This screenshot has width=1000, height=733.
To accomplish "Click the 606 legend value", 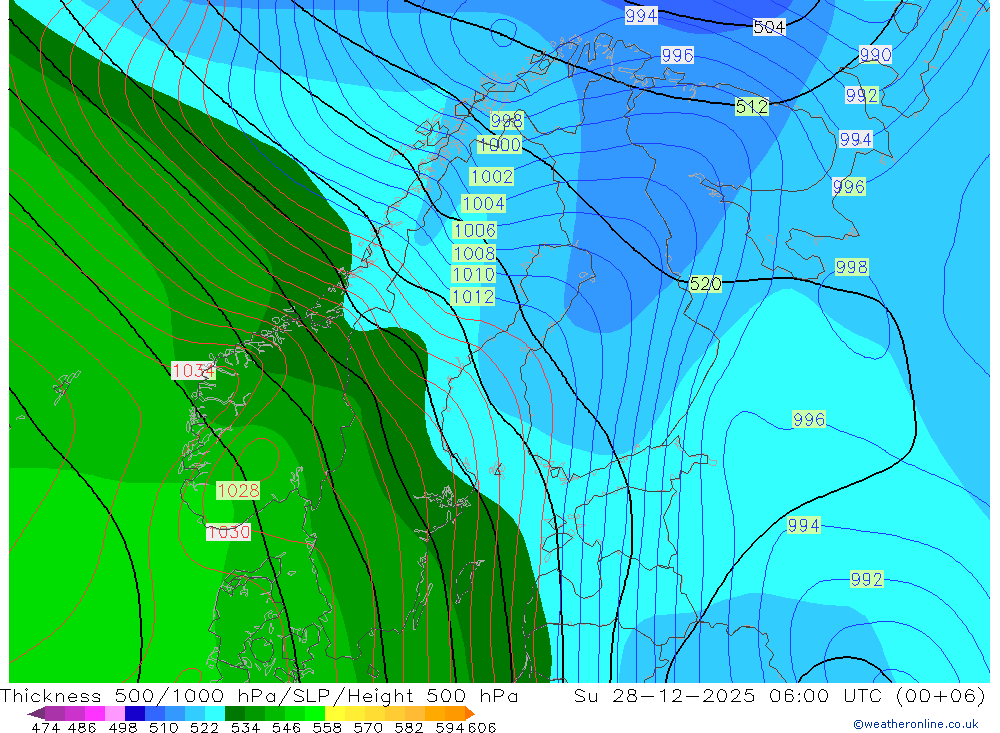I will [482, 727].
